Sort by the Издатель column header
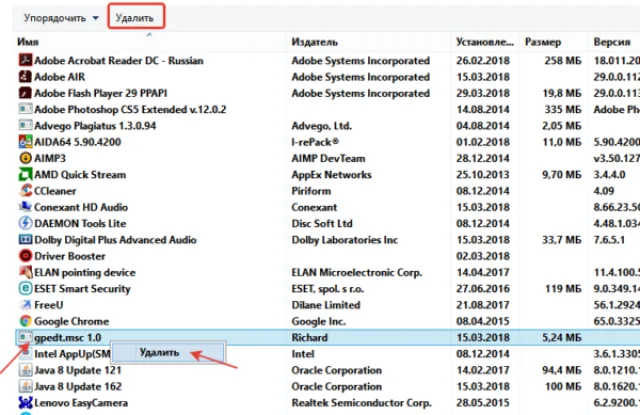Image resolution: width=640 pixels, height=415 pixels. [314, 42]
